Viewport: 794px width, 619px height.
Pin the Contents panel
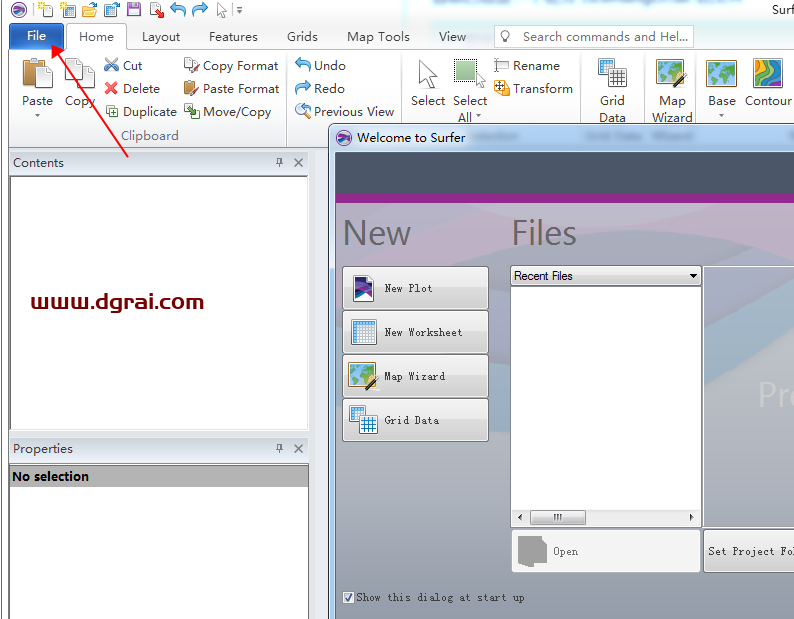coord(279,162)
